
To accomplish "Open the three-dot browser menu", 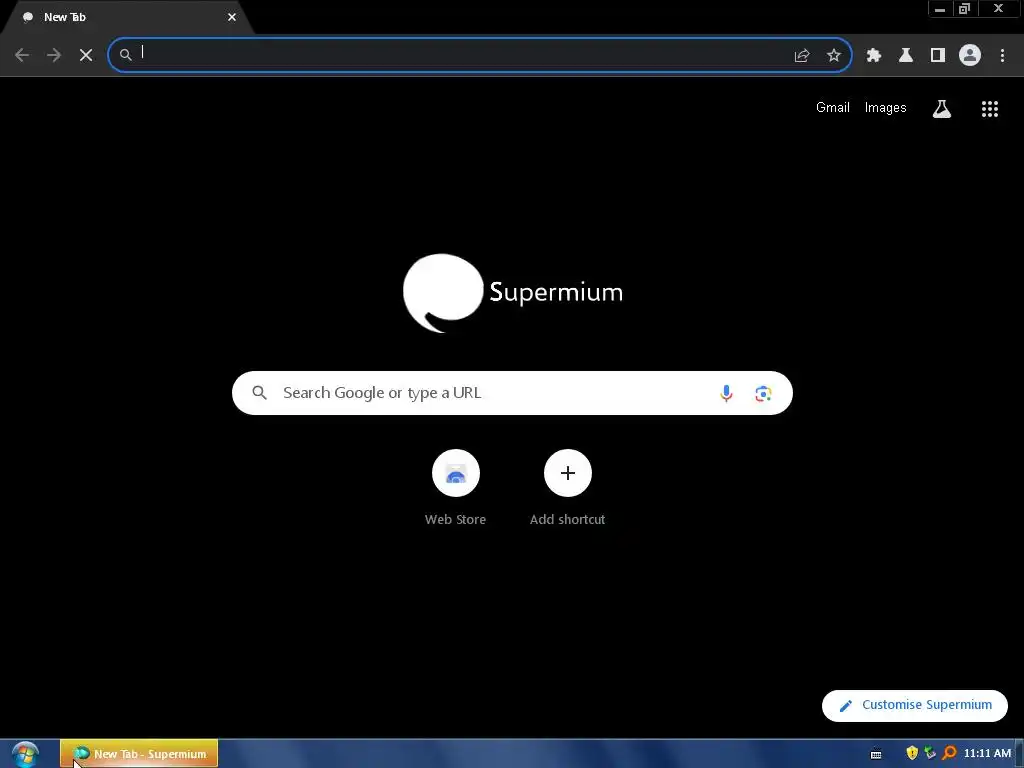I will [1002, 56].
